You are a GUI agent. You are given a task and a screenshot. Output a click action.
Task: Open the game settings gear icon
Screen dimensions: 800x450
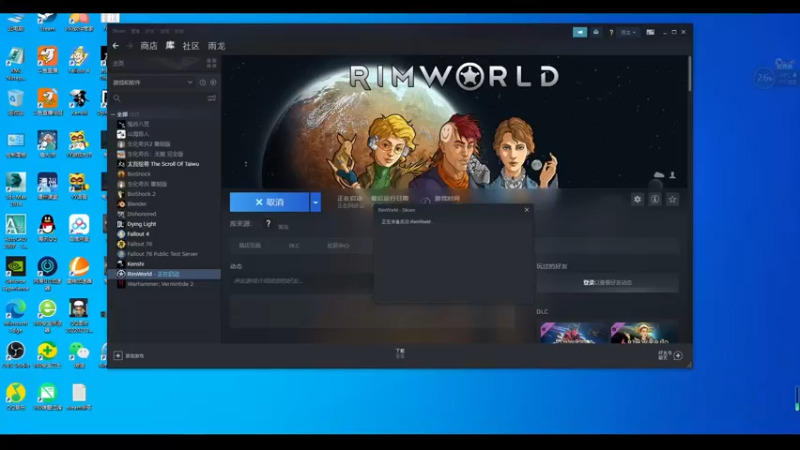click(x=637, y=199)
